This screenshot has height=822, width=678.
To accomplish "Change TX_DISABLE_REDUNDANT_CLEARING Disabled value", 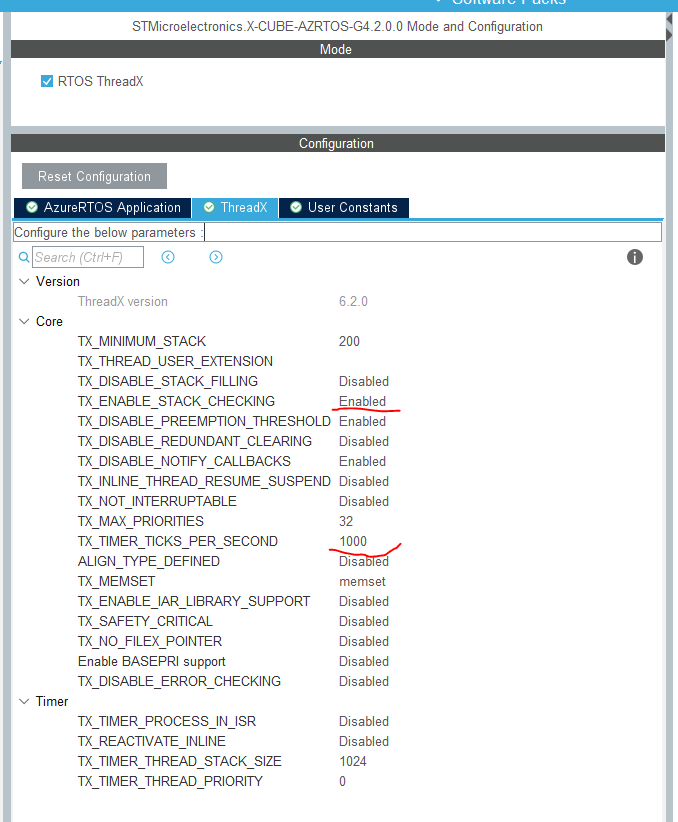I will click(x=364, y=441).
